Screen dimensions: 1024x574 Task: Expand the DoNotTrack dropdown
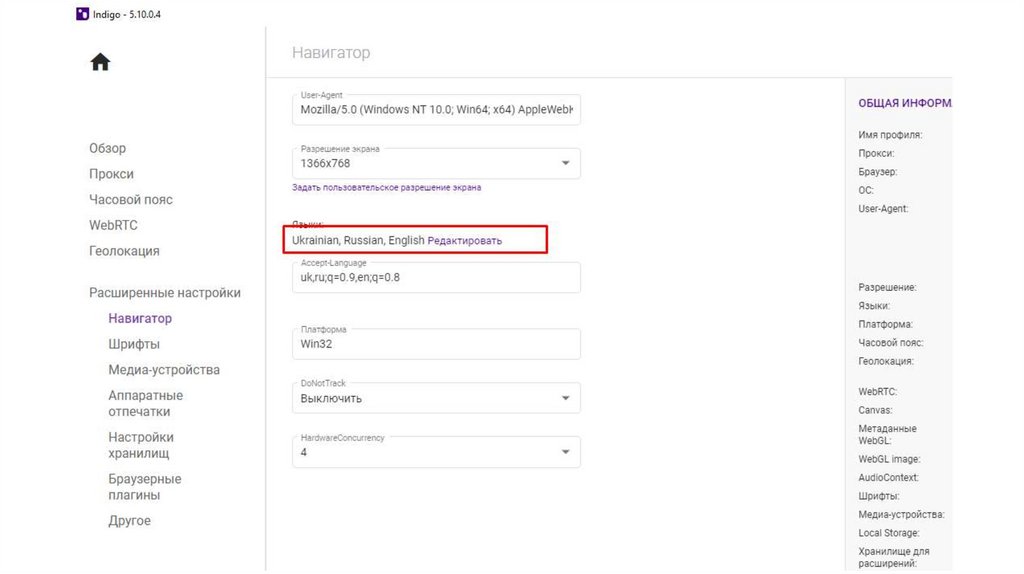point(565,398)
